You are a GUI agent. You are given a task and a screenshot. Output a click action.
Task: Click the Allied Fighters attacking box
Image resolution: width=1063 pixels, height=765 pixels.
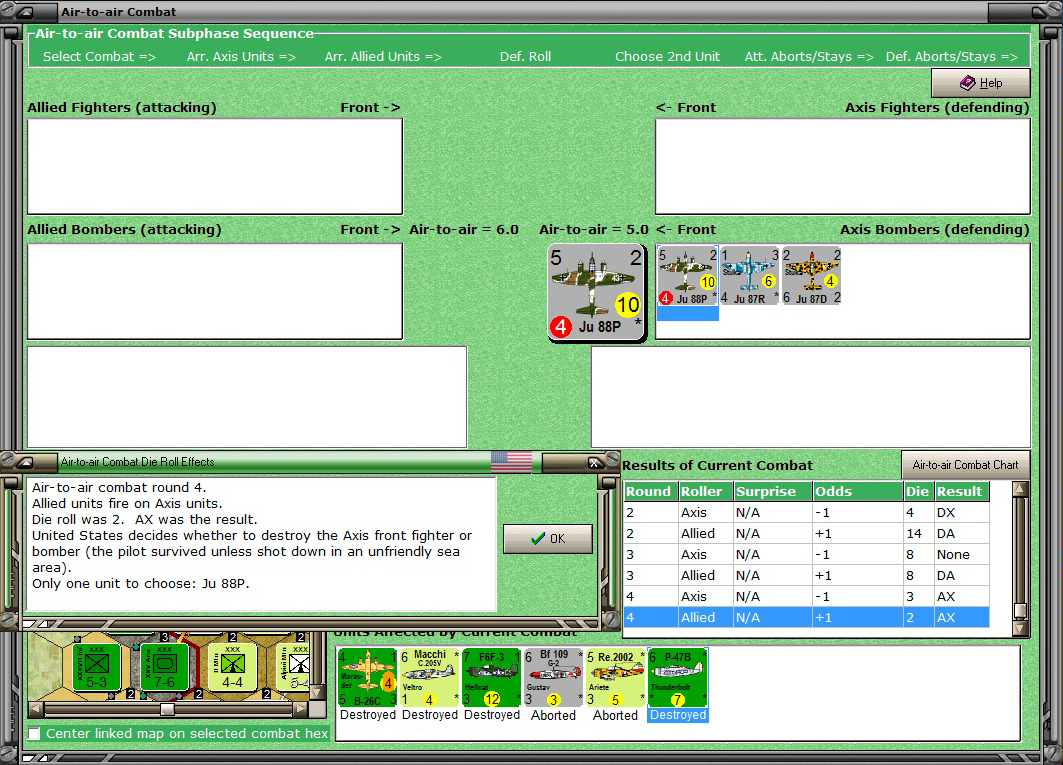(x=215, y=166)
